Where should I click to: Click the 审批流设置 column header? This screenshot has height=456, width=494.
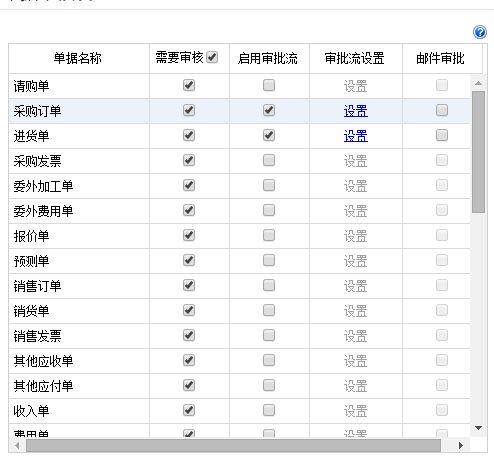(354, 58)
